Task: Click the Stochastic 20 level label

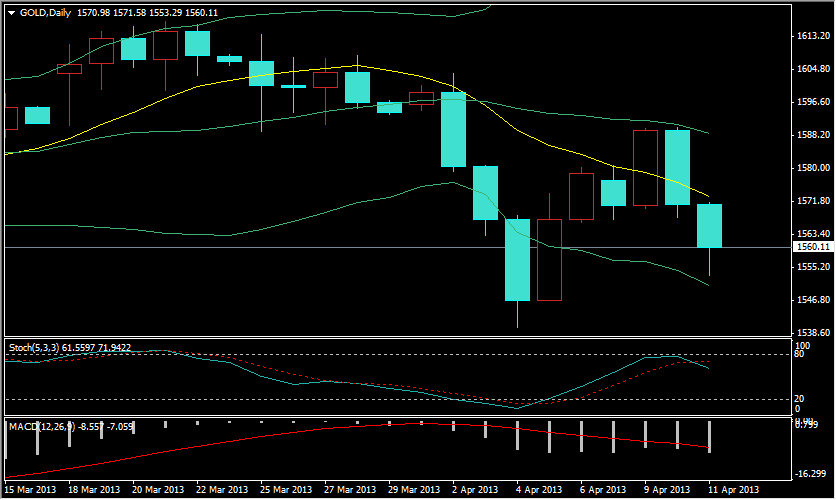Action: pos(800,398)
